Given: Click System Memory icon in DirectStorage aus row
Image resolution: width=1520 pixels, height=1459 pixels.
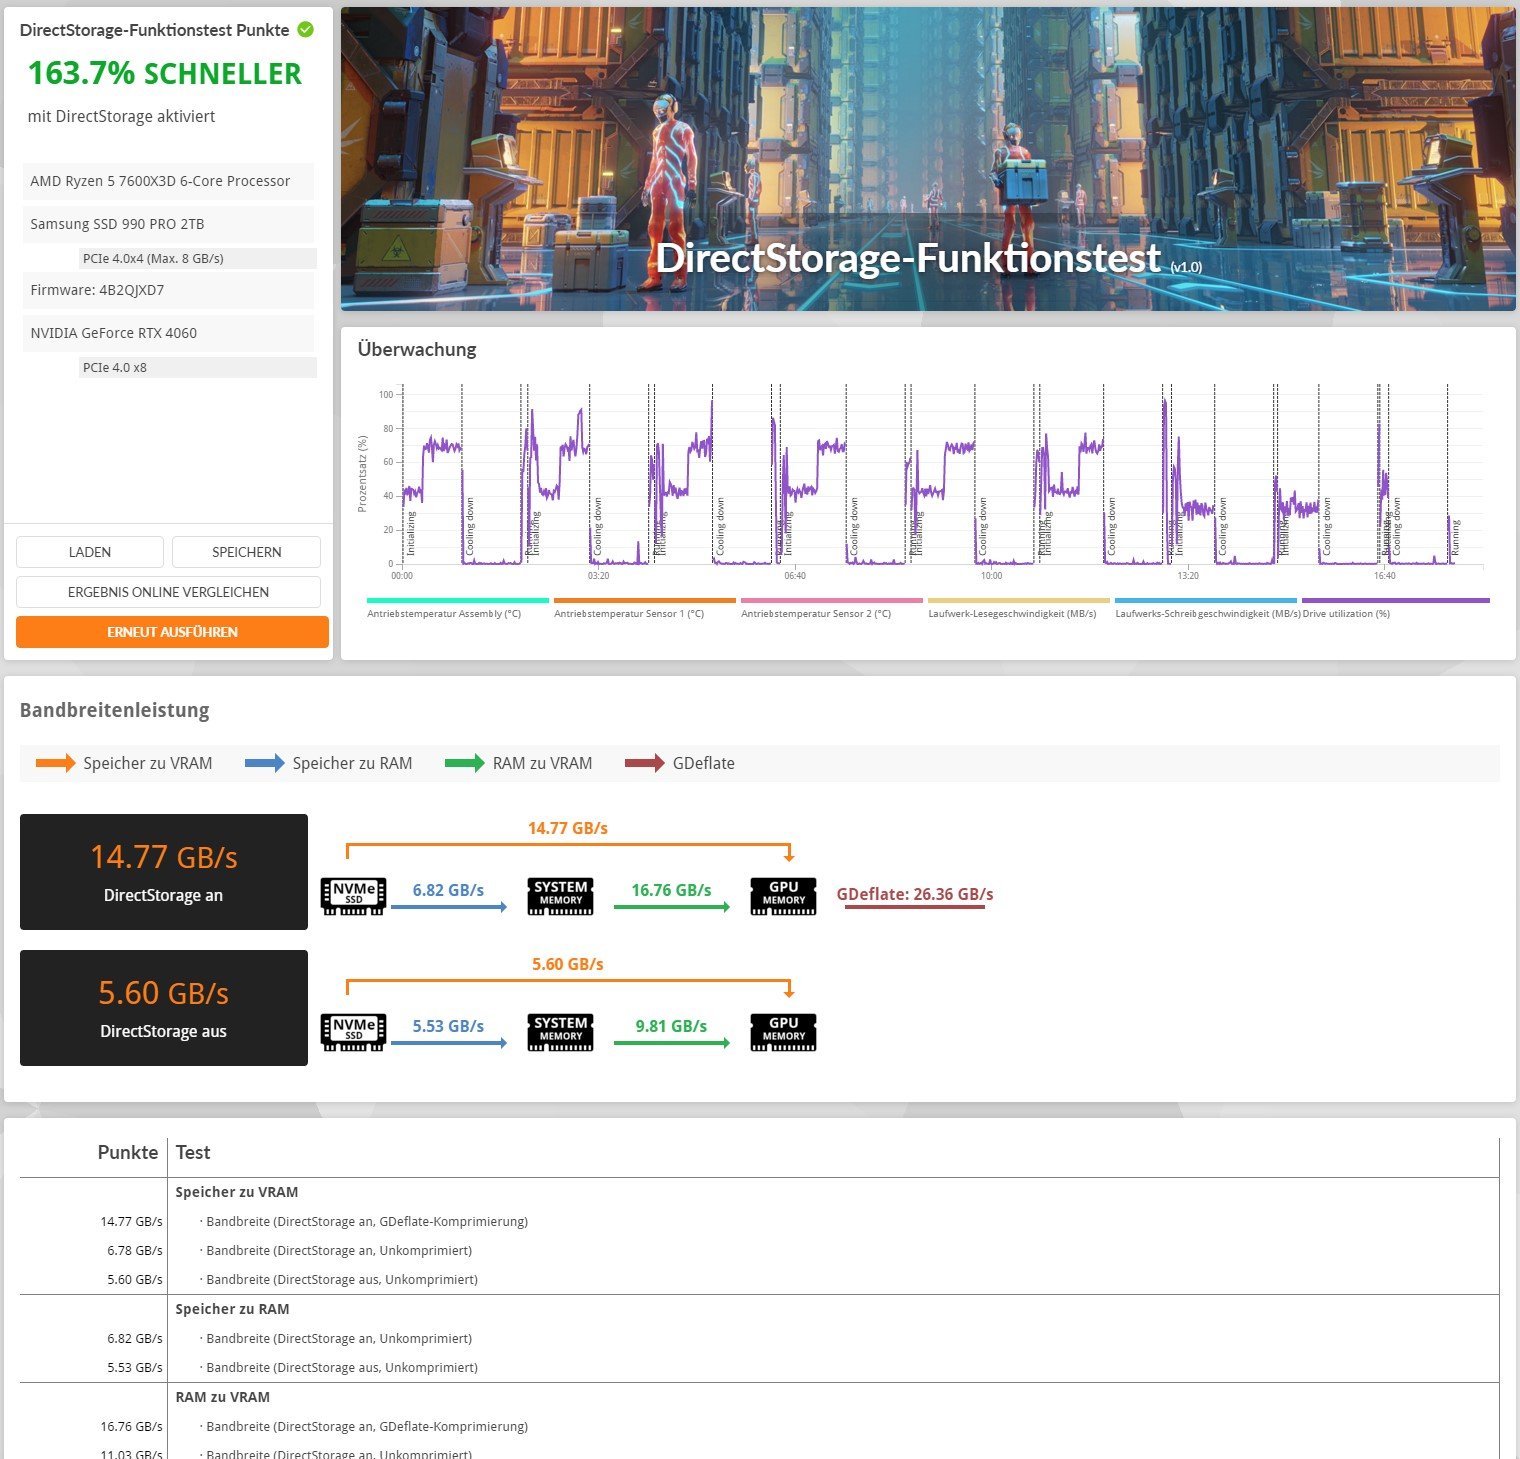Looking at the screenshot, I should coord(561,1031).
